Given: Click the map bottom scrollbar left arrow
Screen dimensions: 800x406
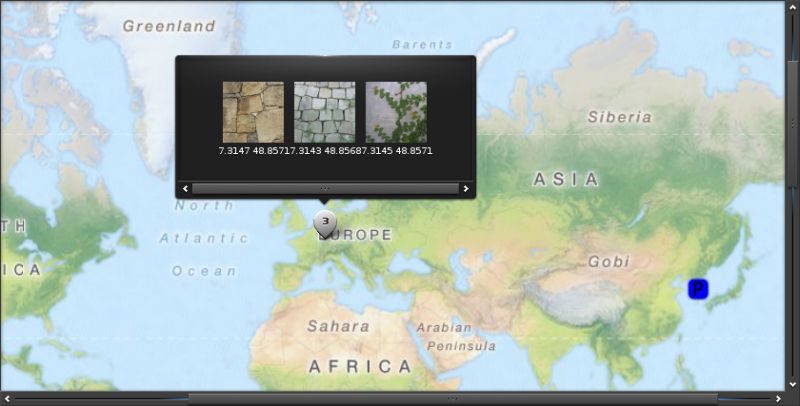Looking at the screenshot, I should coord(7,399).
